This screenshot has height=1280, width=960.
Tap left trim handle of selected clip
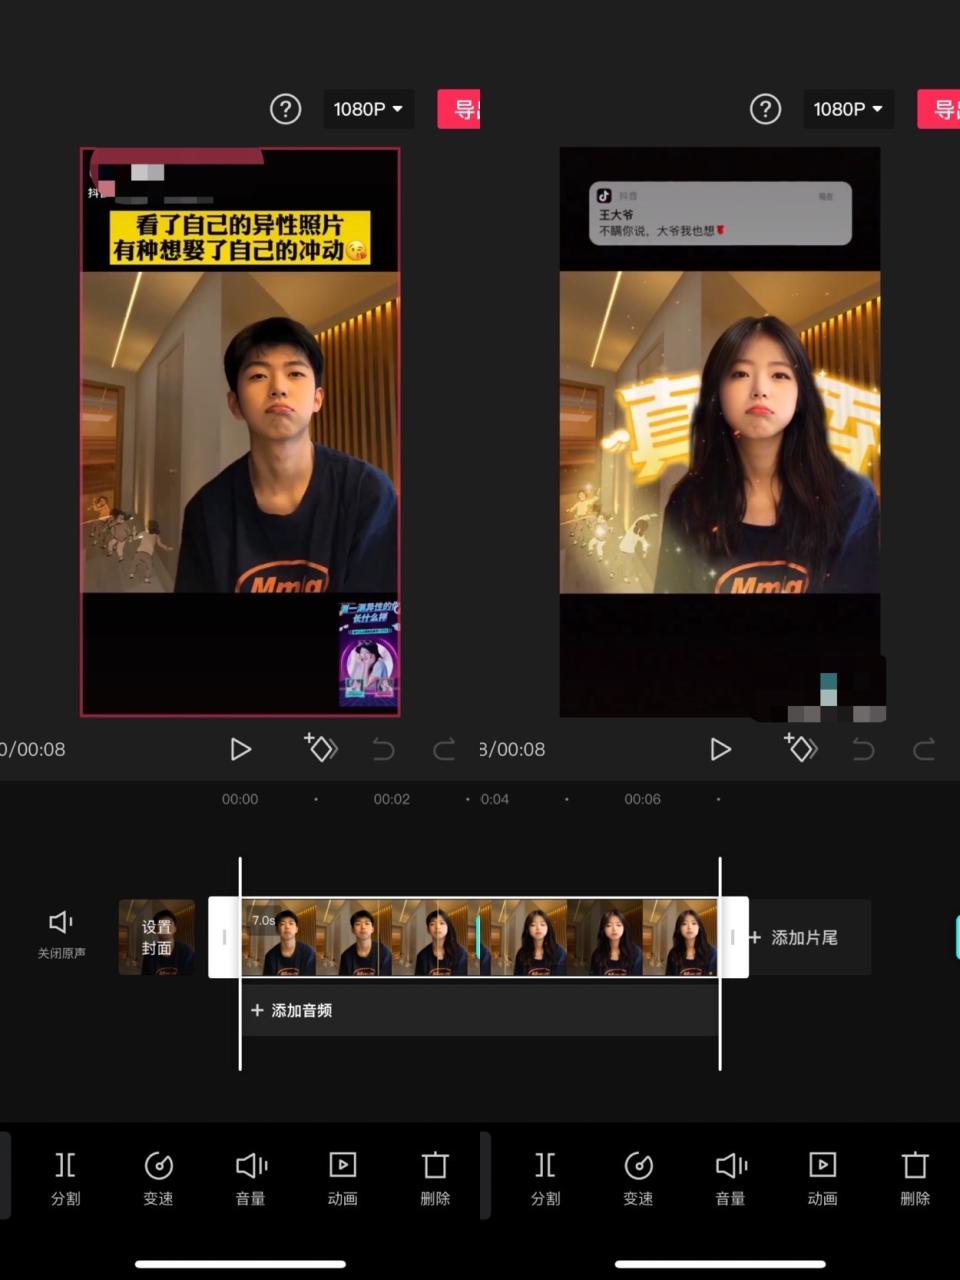(x=224, y=937)
